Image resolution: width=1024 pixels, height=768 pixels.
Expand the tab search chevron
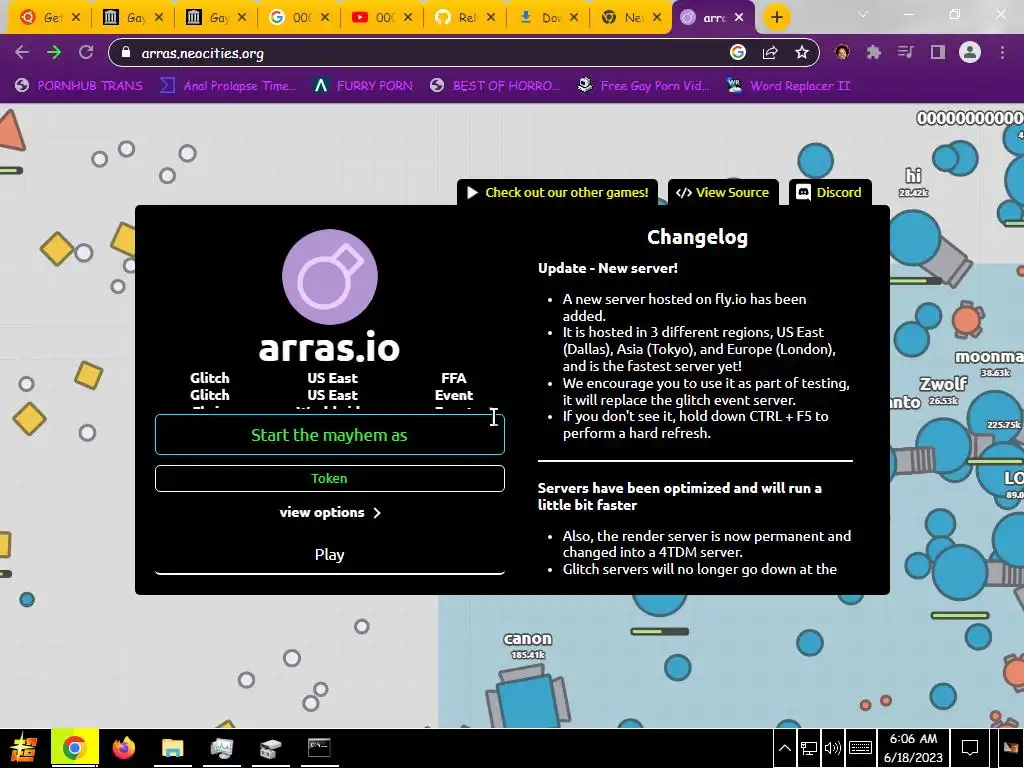click(x=863, y=14)
